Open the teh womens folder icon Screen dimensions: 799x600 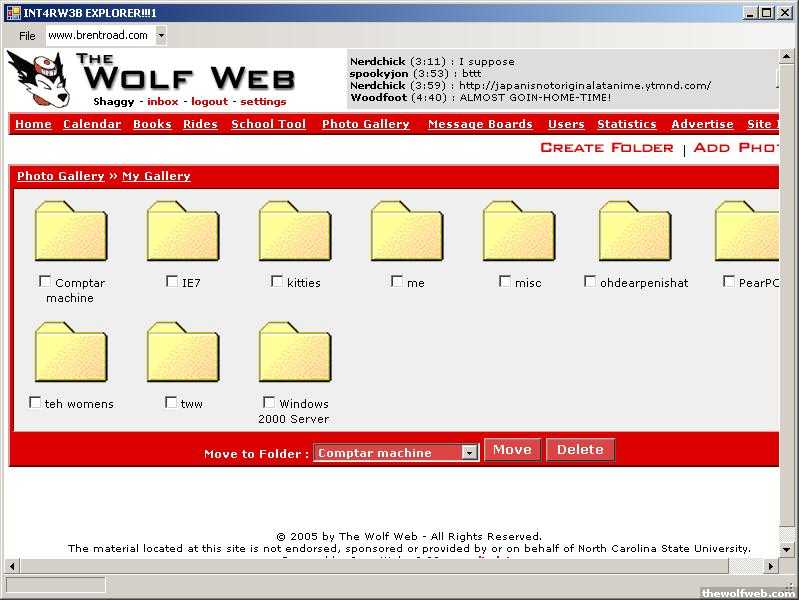click(x=70, y=353)
